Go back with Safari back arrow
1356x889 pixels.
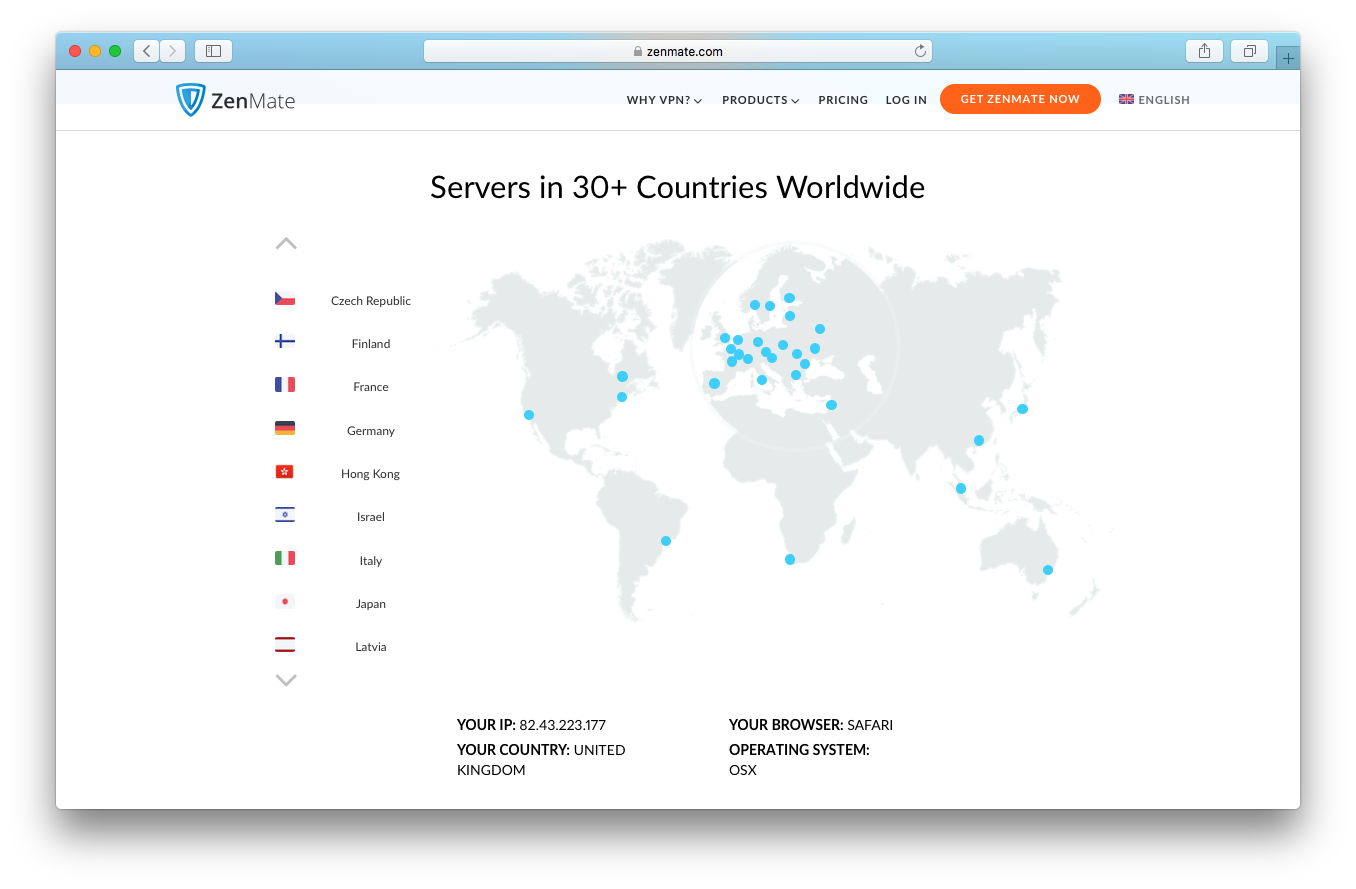point(147,51)
